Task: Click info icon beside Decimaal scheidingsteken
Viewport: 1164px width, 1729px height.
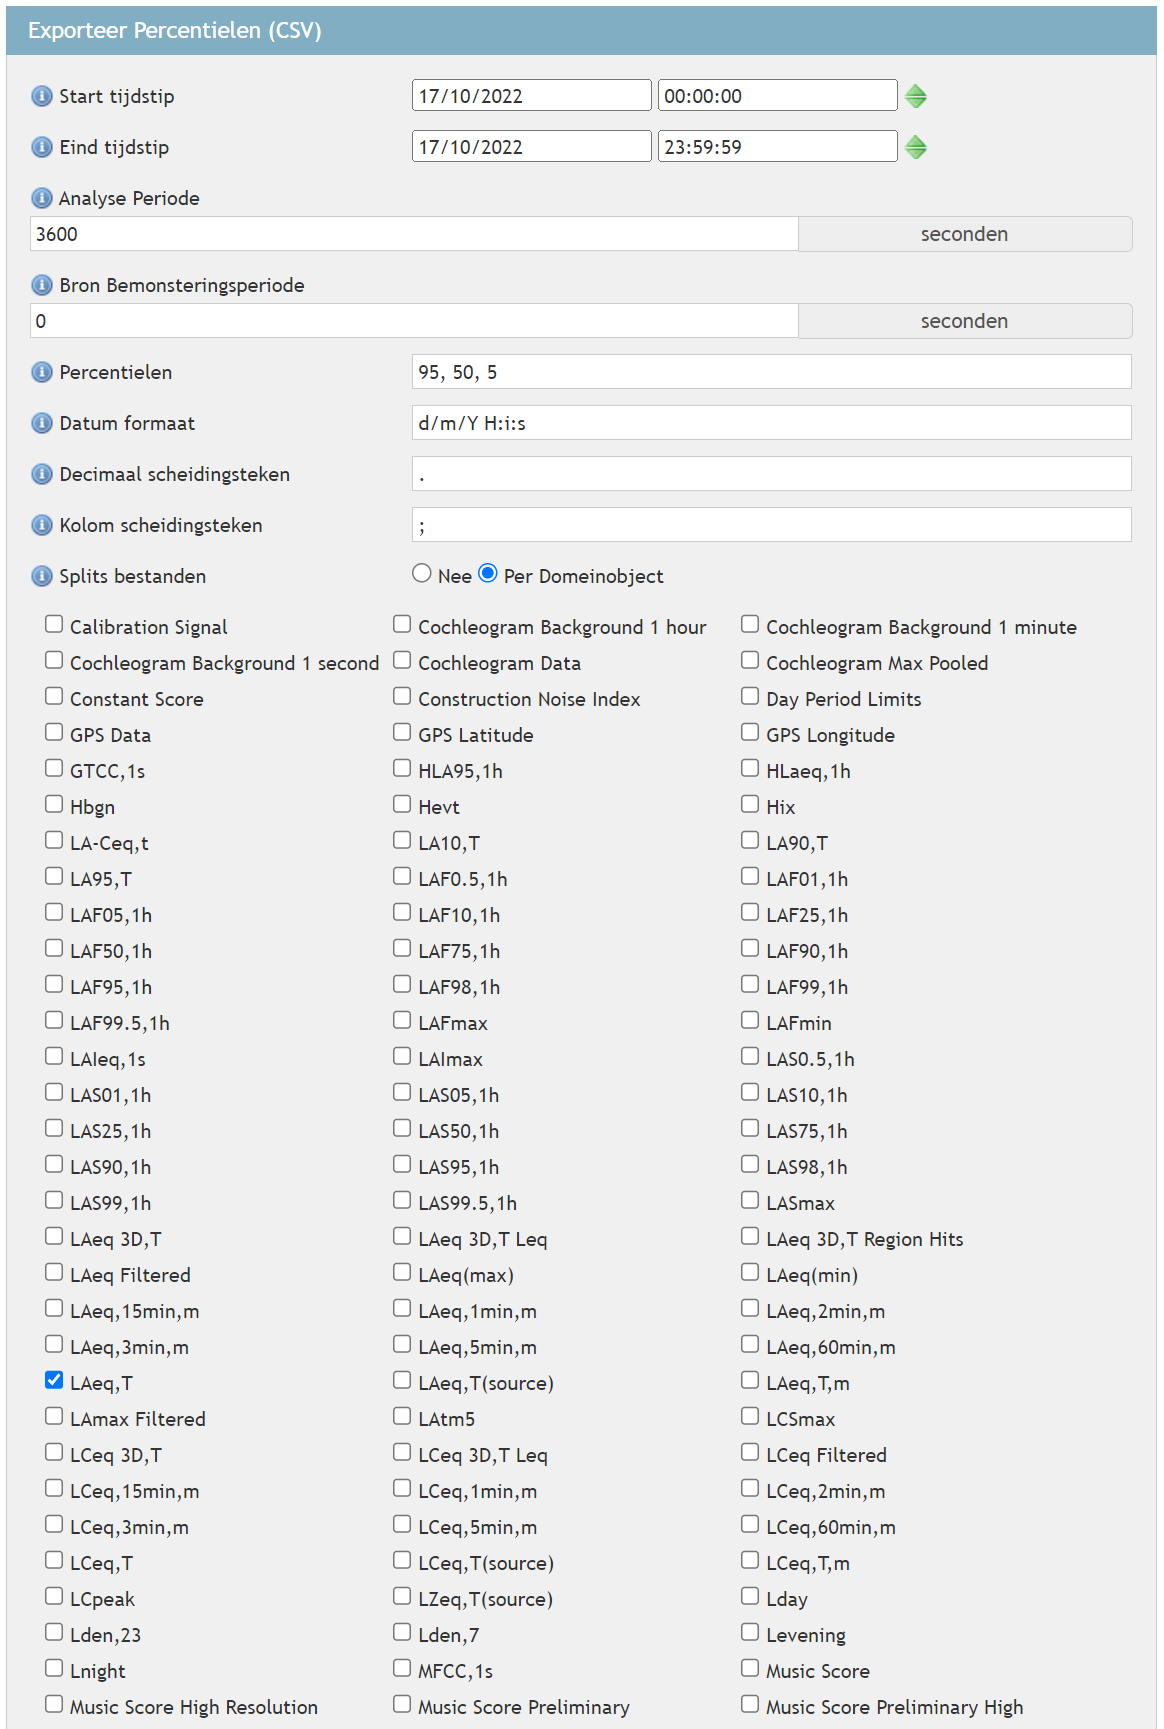Action: [42, 474]
